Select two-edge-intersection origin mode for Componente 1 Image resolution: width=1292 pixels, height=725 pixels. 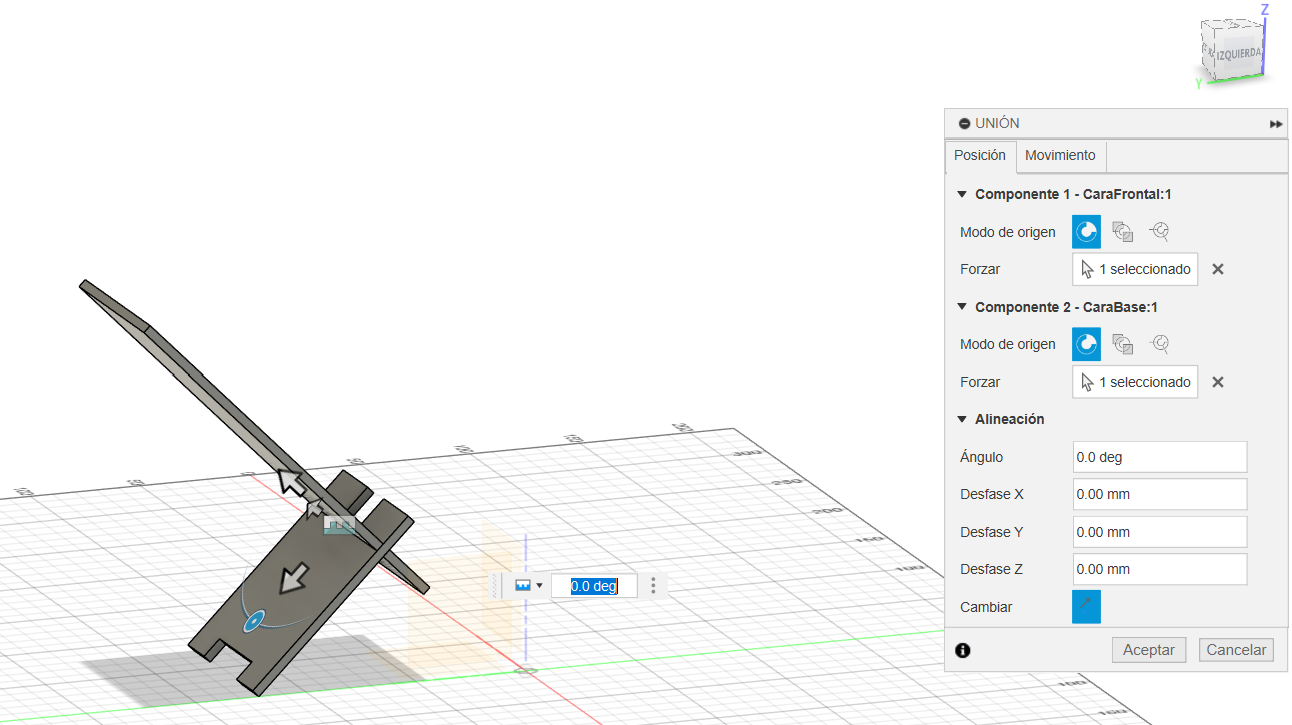pos(1159,232)
